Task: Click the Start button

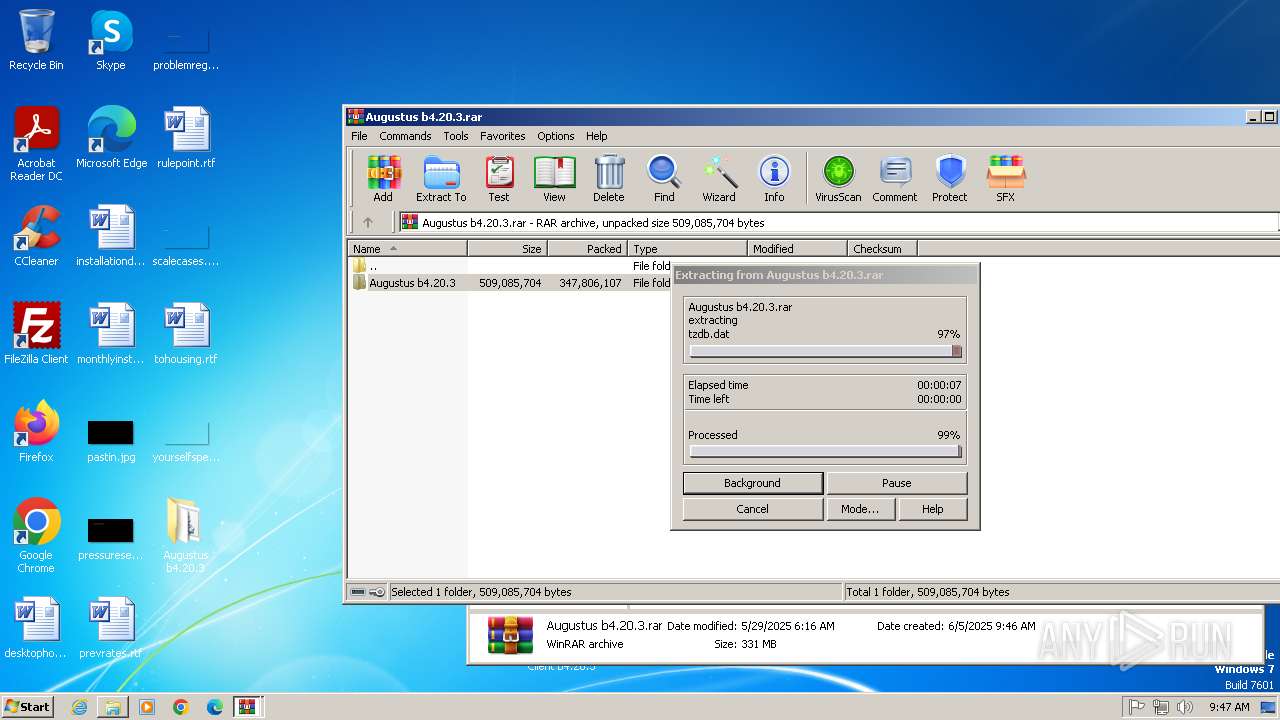Action: click(x=28, y=706)
